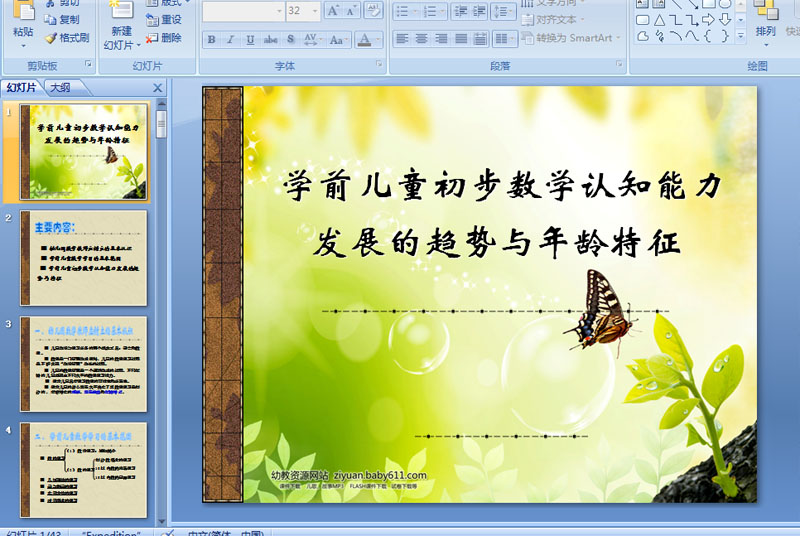Screen dimensions: 800x536
Task: Toggle text shadow S button
Action: point(290,39)
